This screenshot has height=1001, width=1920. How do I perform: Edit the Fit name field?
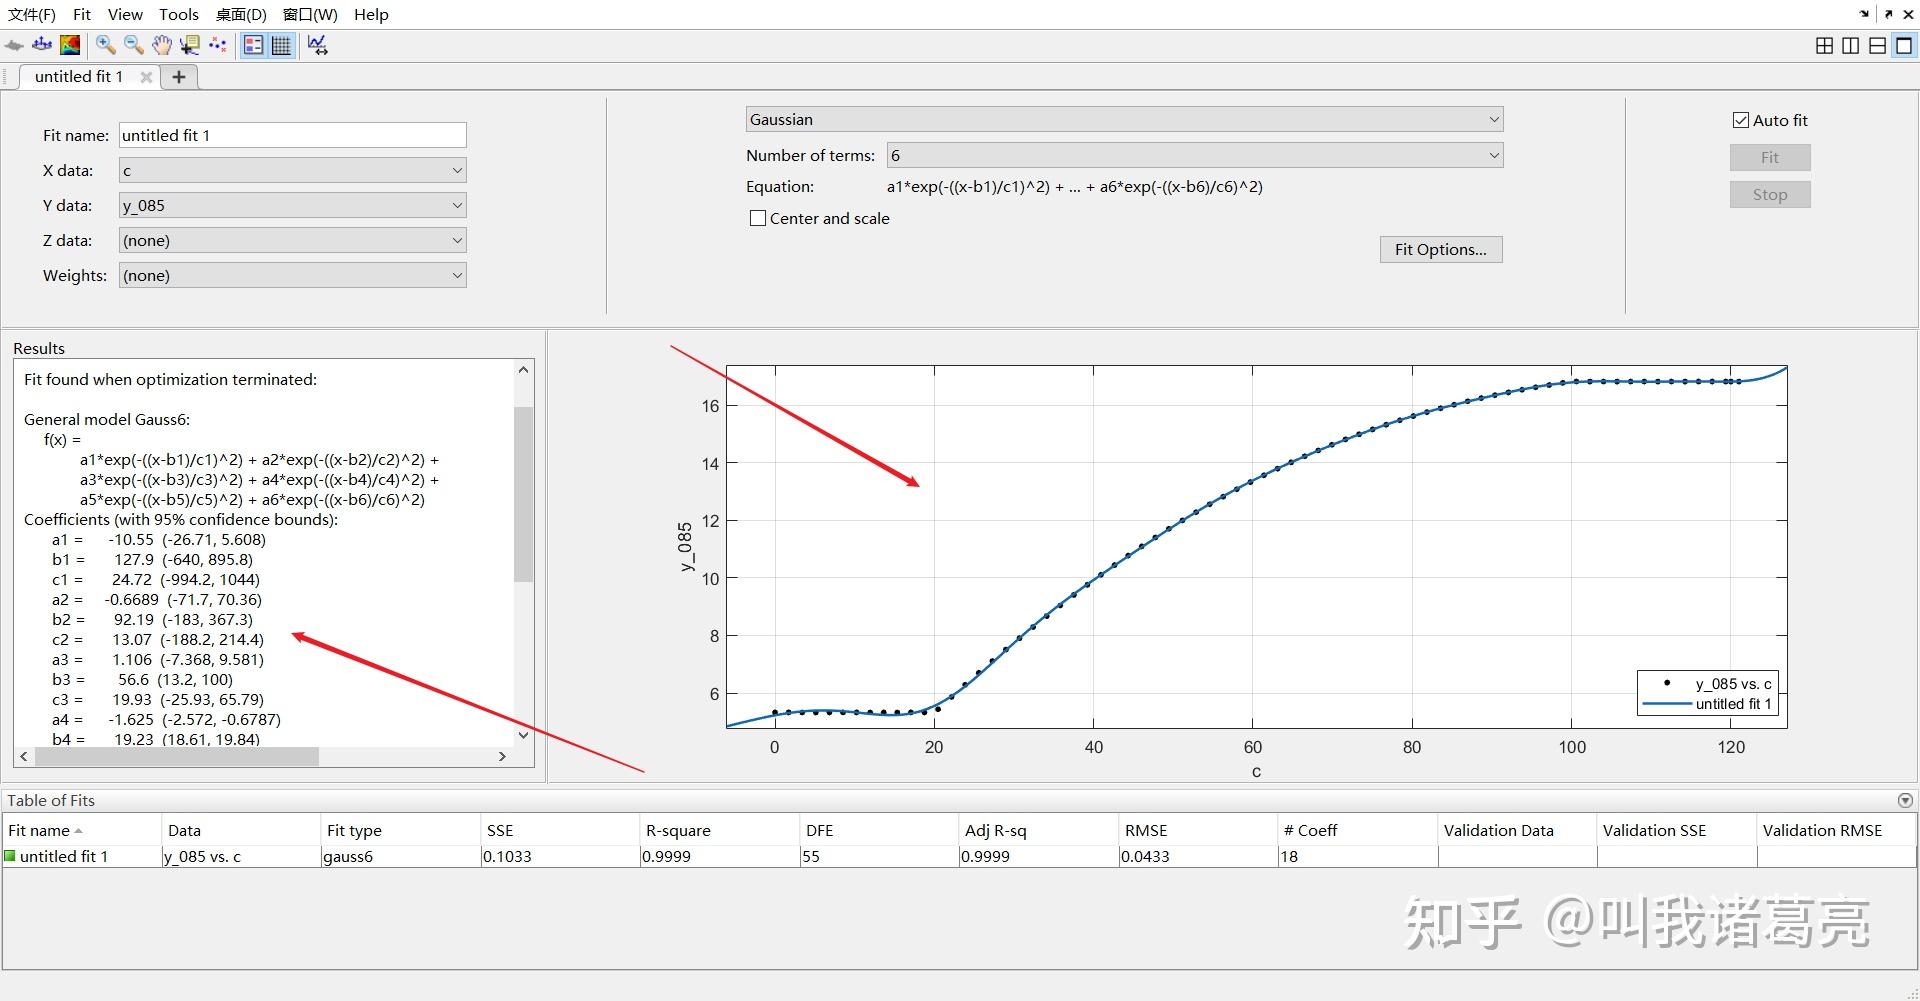coord(290,135)
